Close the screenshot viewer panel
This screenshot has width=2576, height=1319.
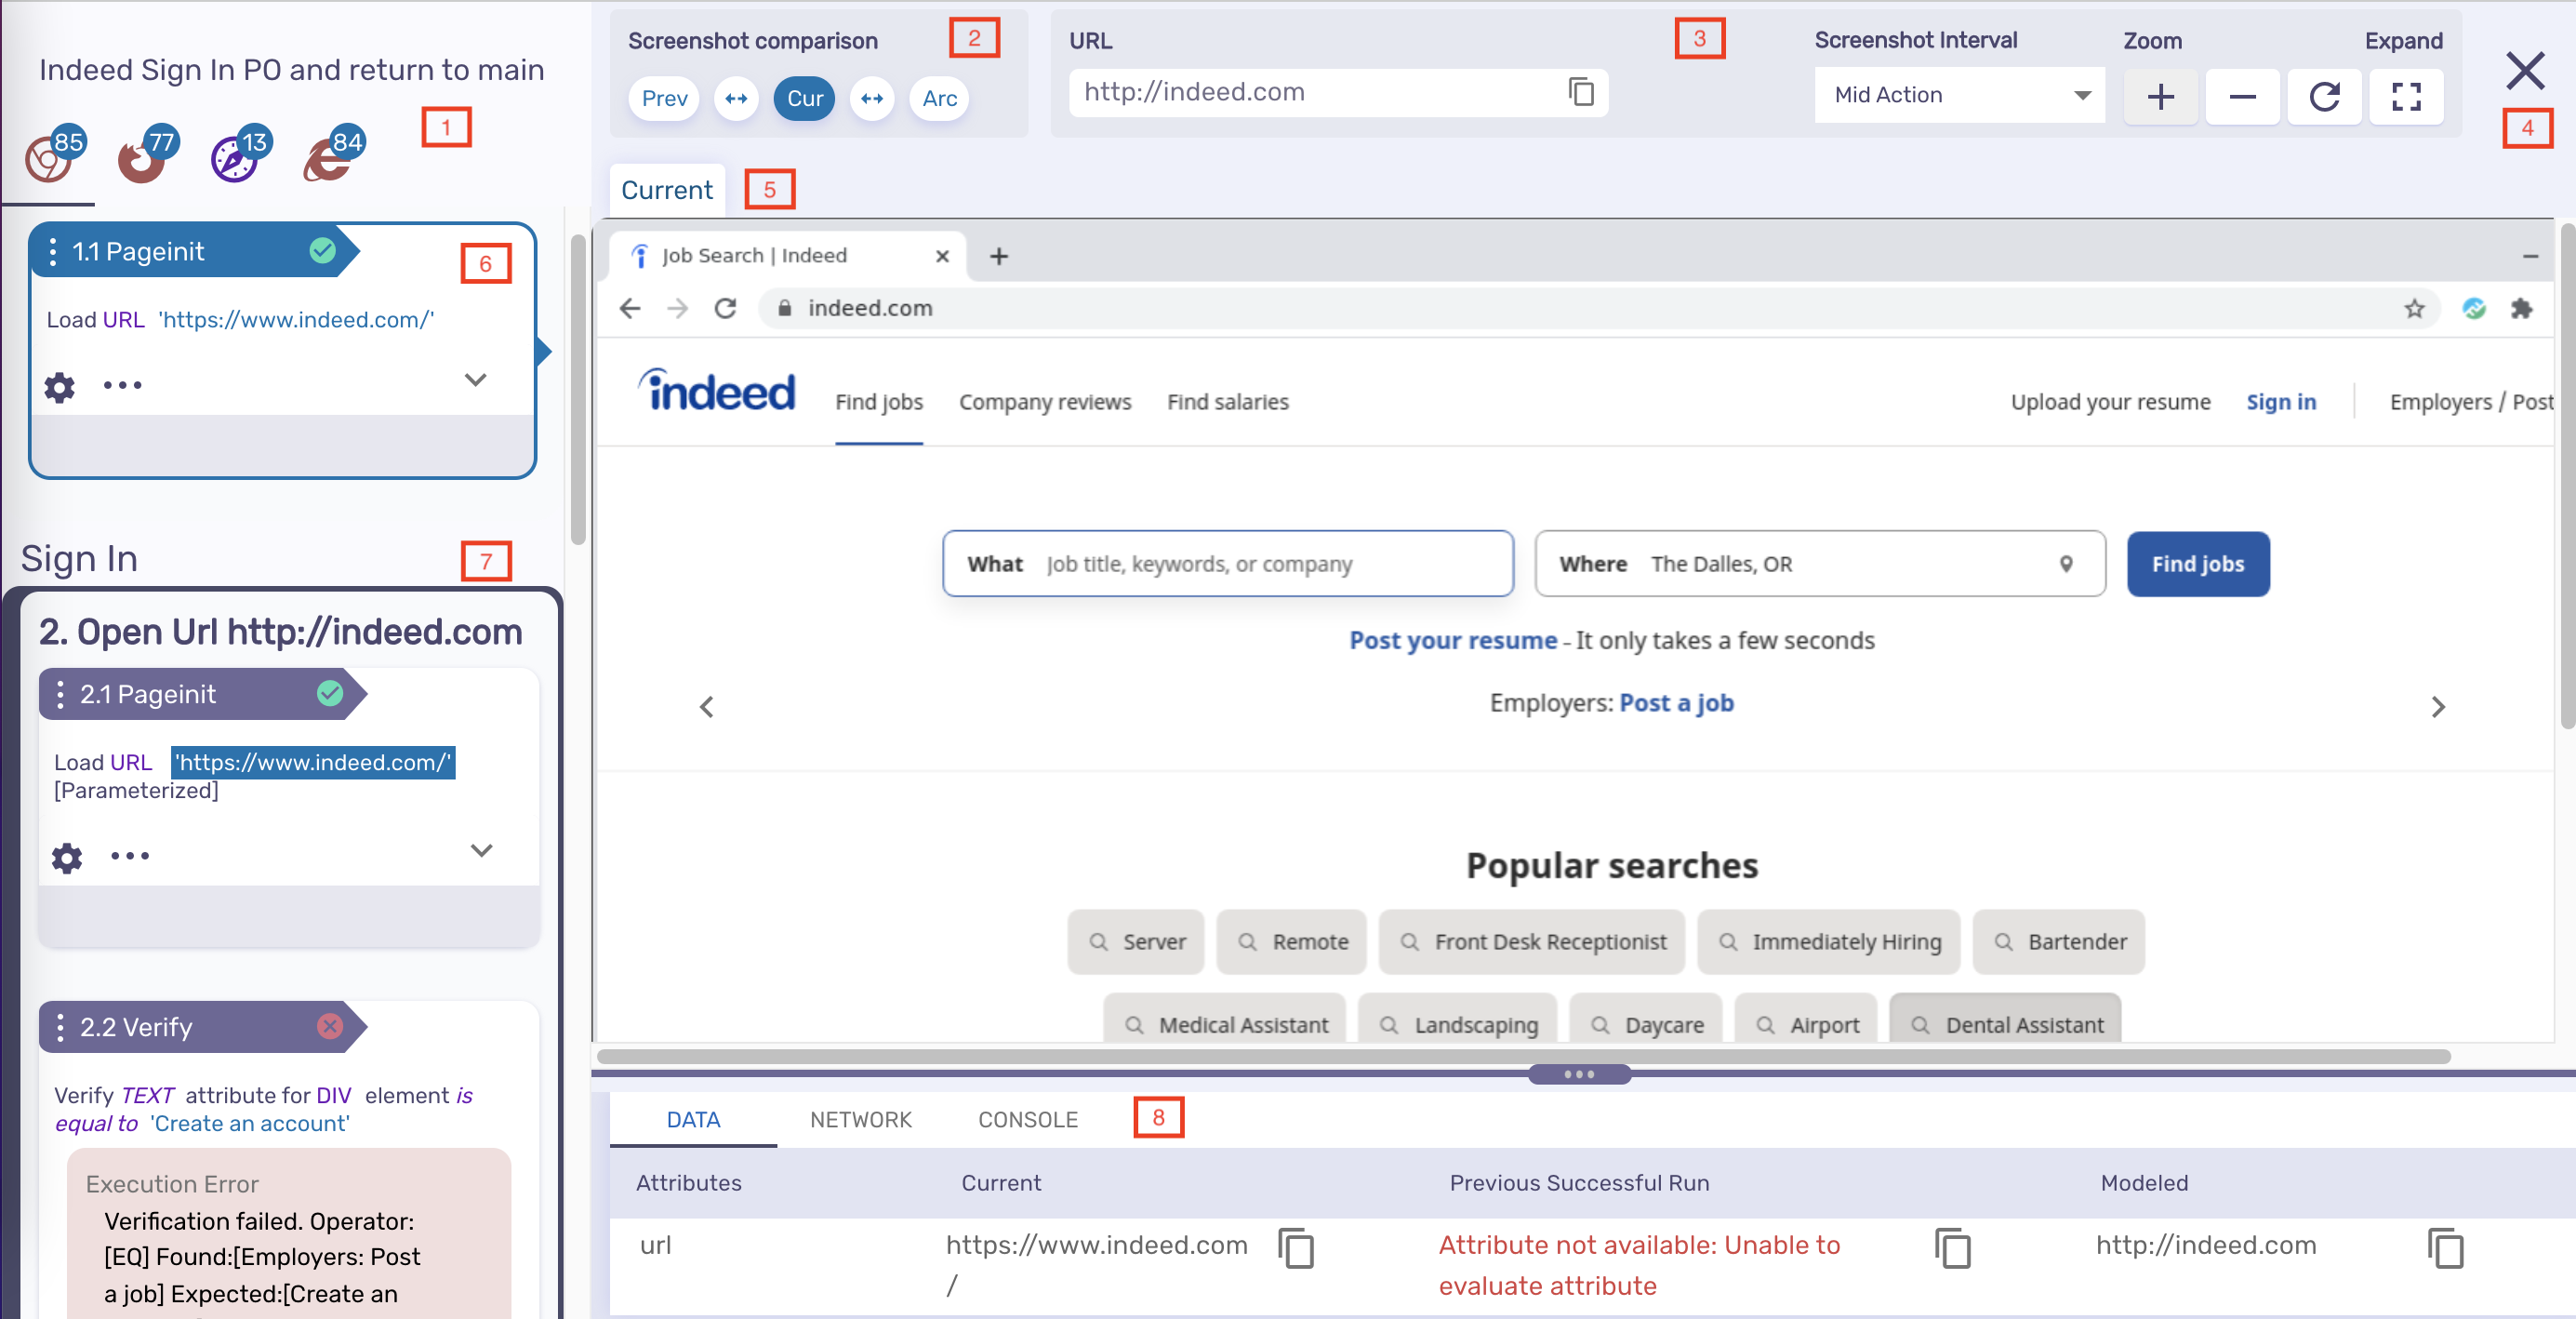2524,70
